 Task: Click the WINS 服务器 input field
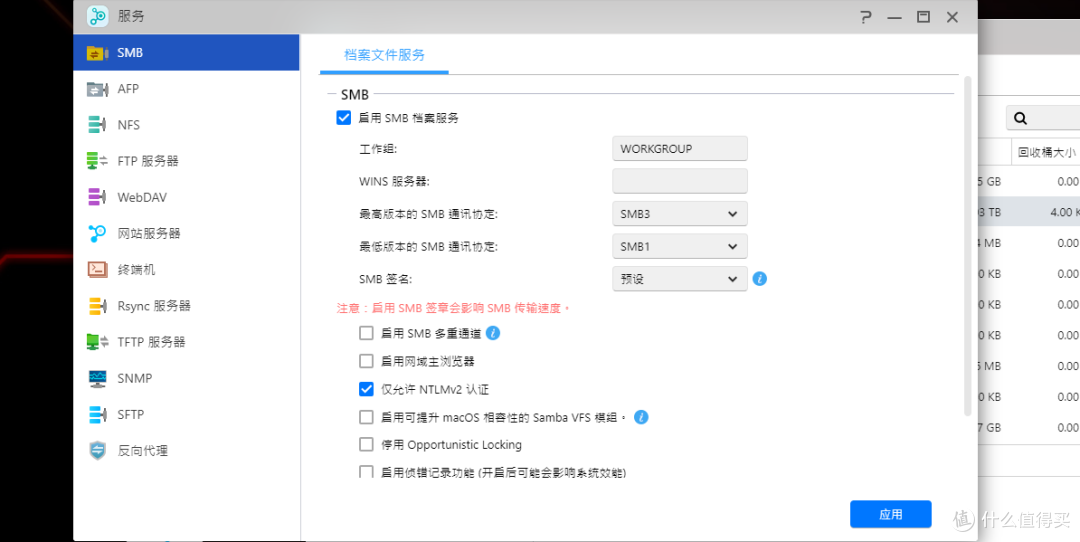pyautogui.click(x=680, y=181)
